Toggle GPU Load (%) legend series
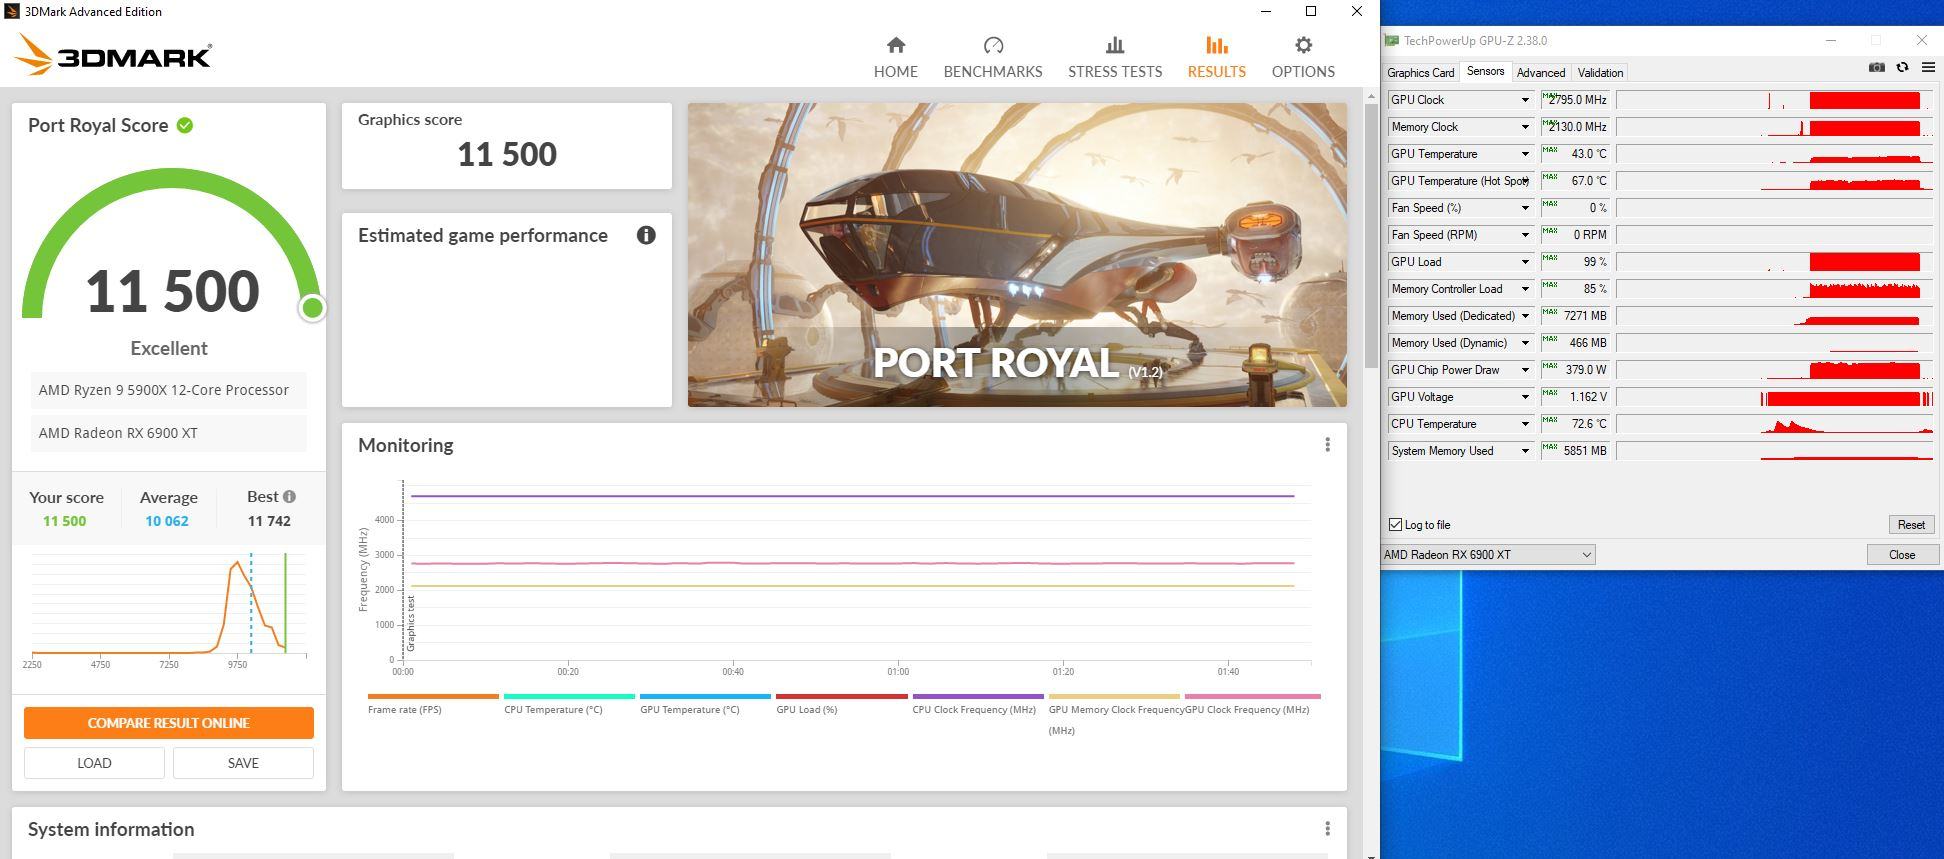1944x859 pixels. (x=841, y=704)
